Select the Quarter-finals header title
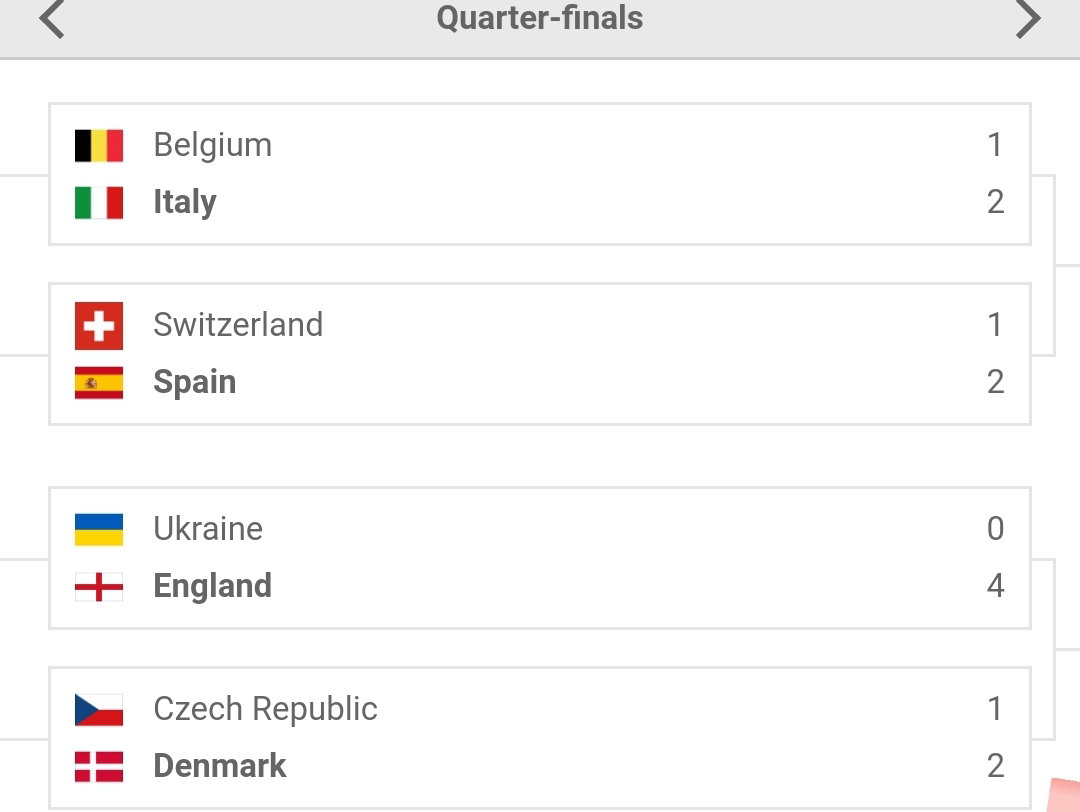Viewport: 1080px width, 812px height. [x=540, y=18]
